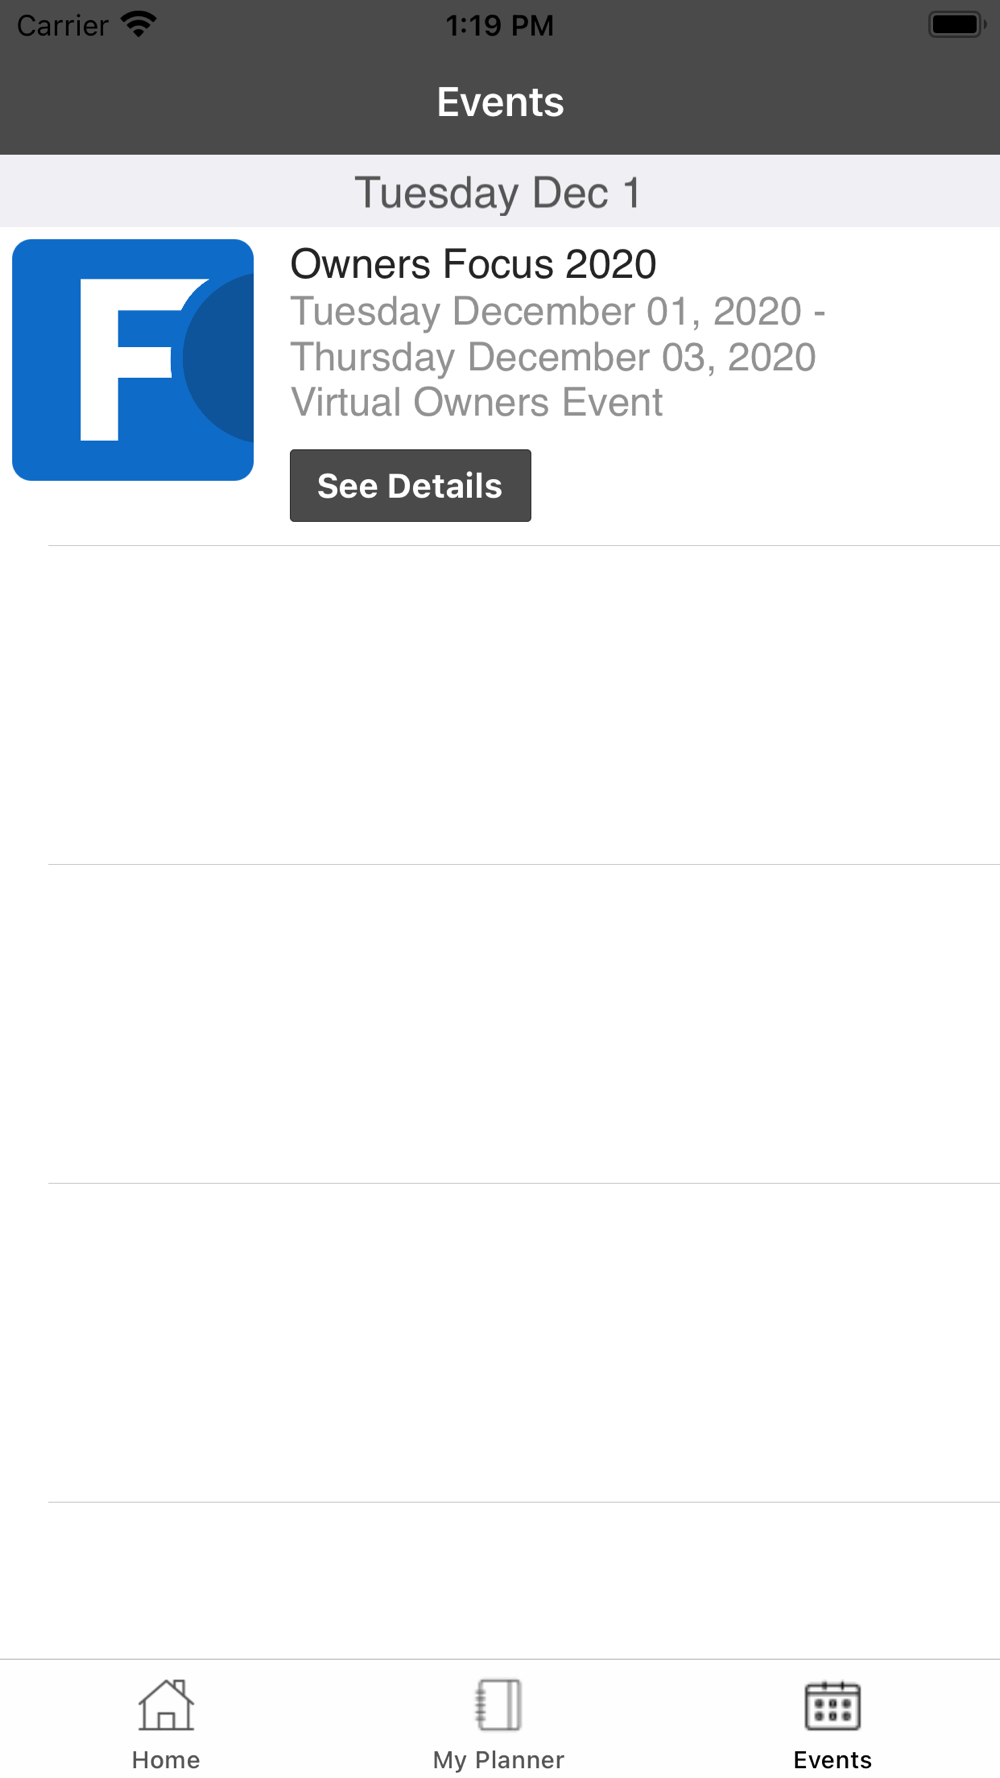Switch to the My Planner tab label
Viewport: 1000px width, 1778px height.
point(498,1760)
